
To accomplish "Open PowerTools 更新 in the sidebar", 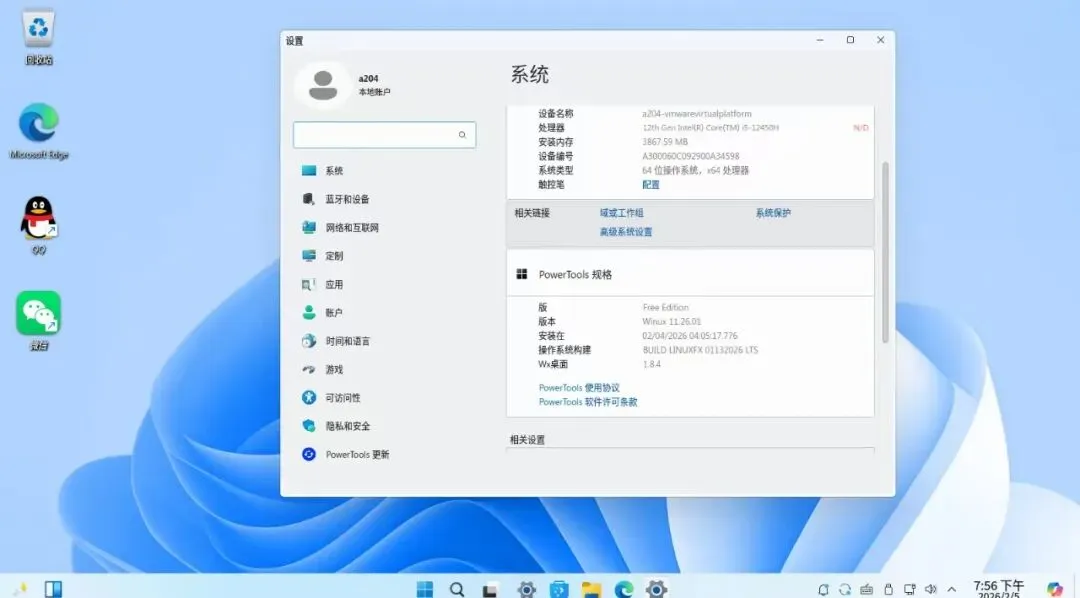I will pyautogui.click(x=357, y=454).
